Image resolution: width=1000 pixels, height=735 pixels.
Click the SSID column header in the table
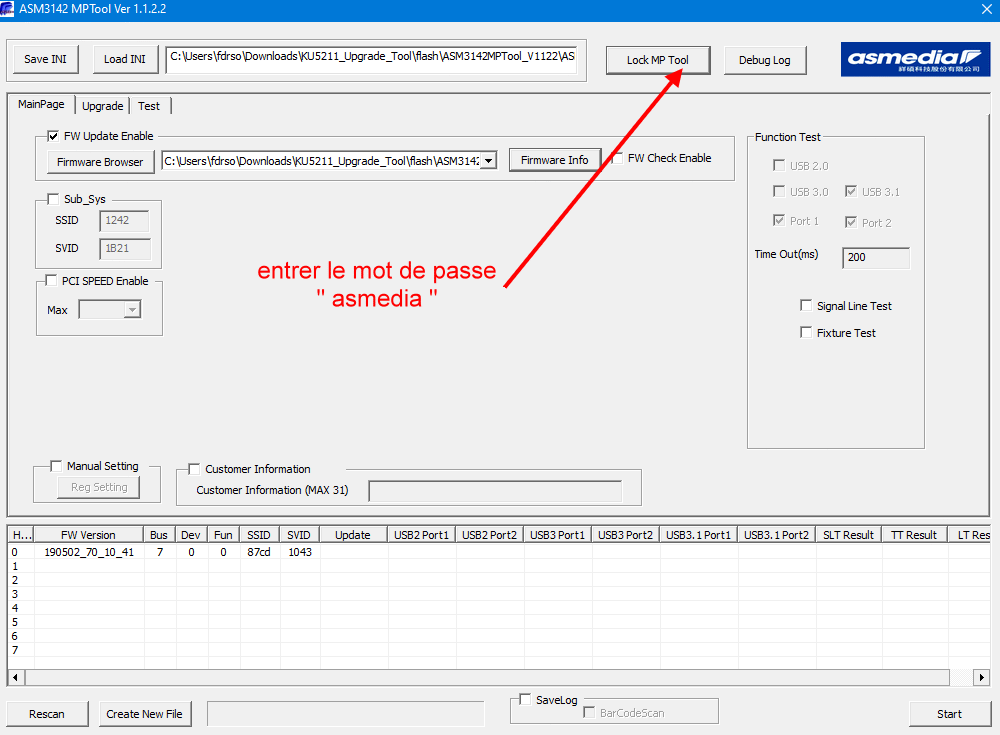(x=259, y=535)
